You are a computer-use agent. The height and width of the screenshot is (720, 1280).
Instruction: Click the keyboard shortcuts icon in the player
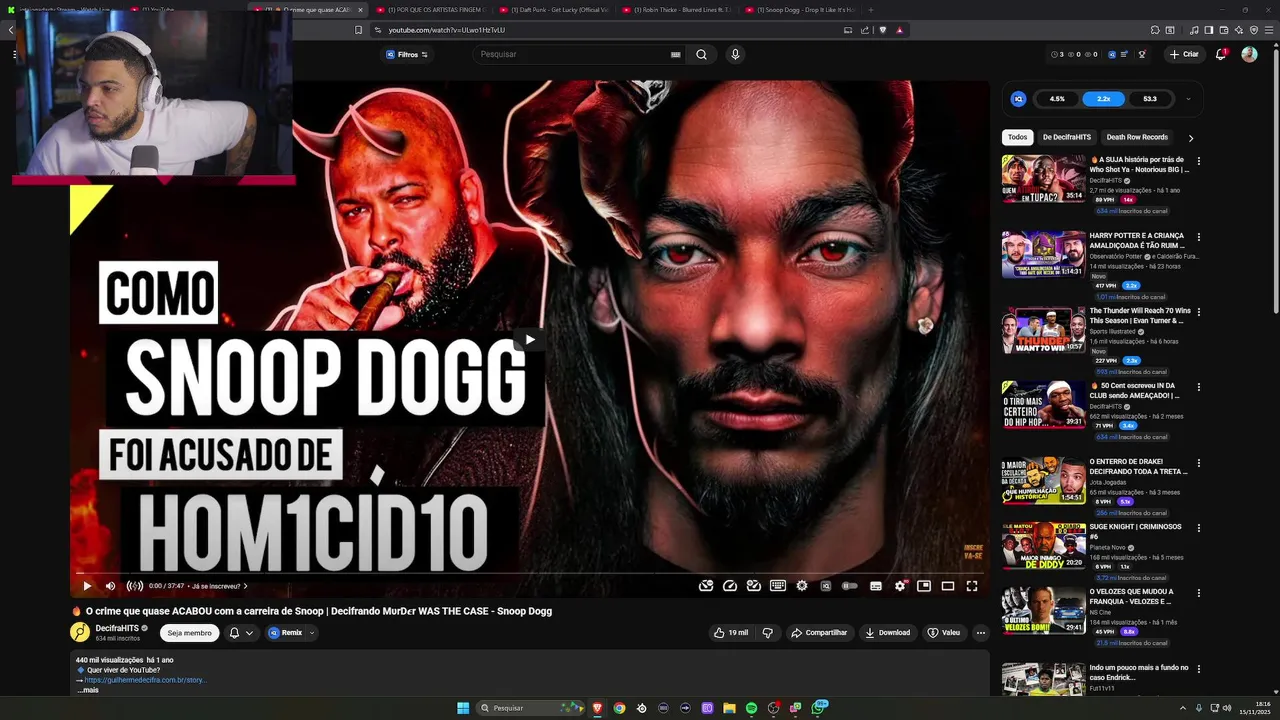[778, 586]
